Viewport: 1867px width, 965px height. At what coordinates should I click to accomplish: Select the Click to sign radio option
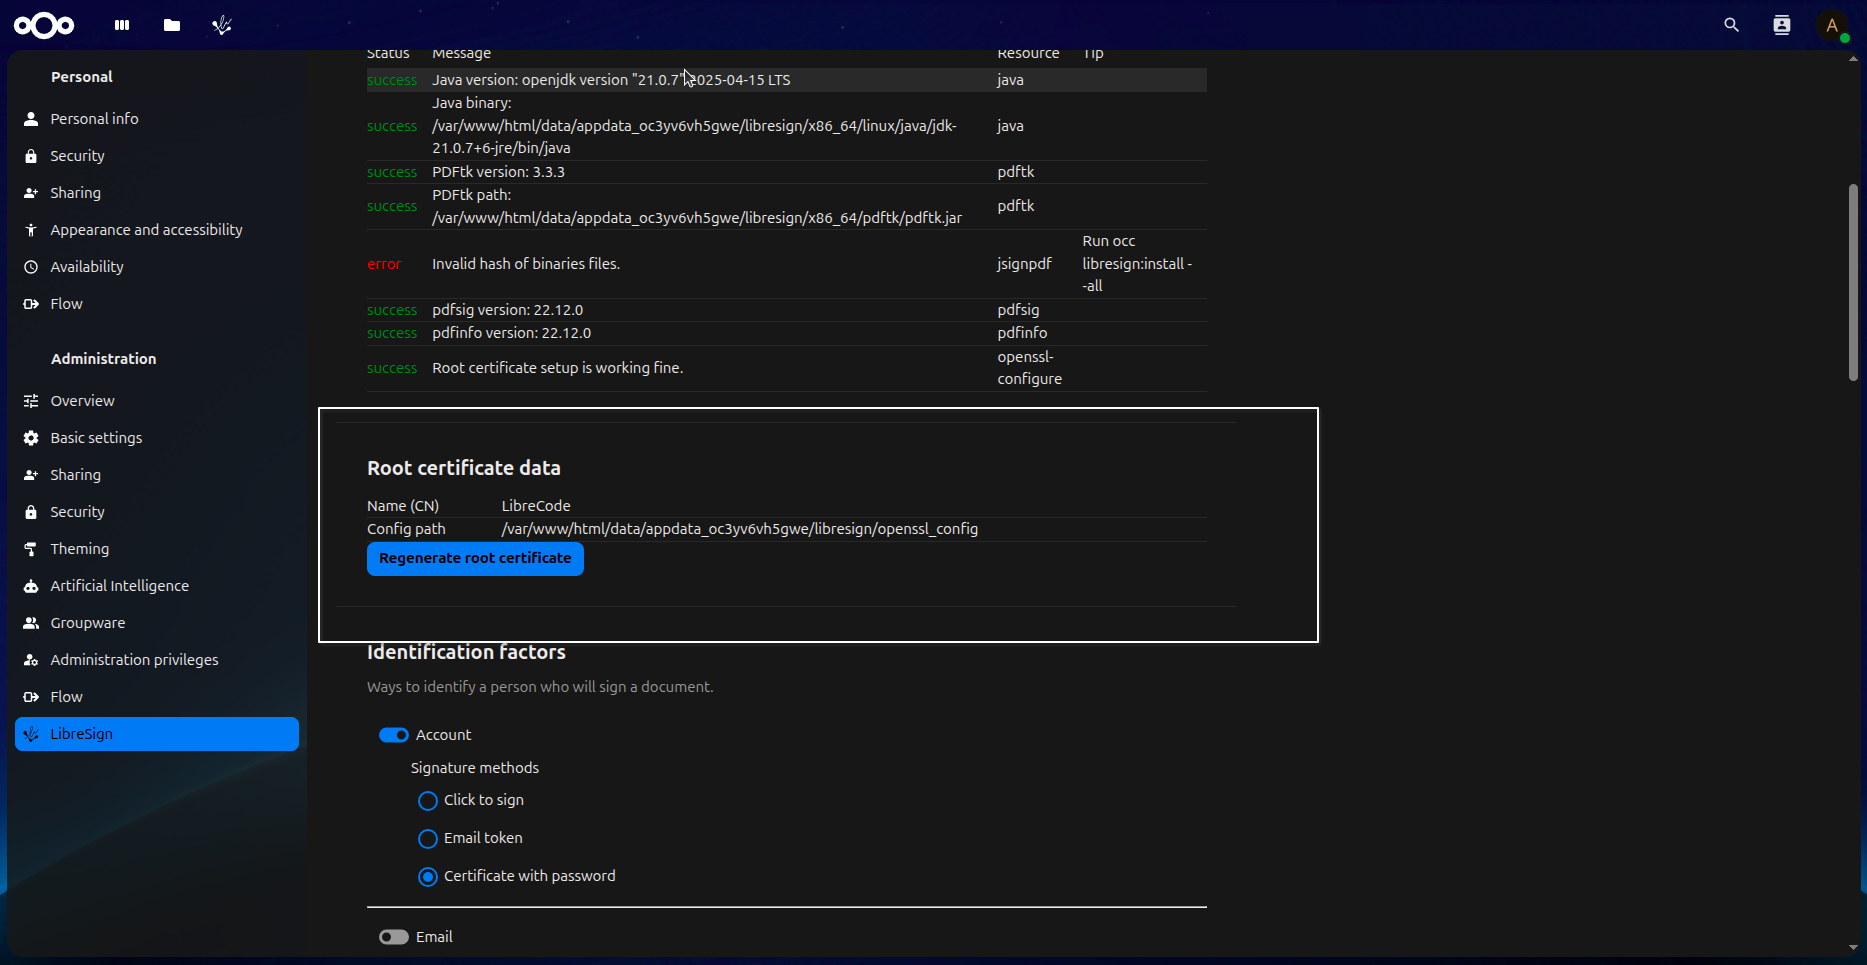pos(428,801)
